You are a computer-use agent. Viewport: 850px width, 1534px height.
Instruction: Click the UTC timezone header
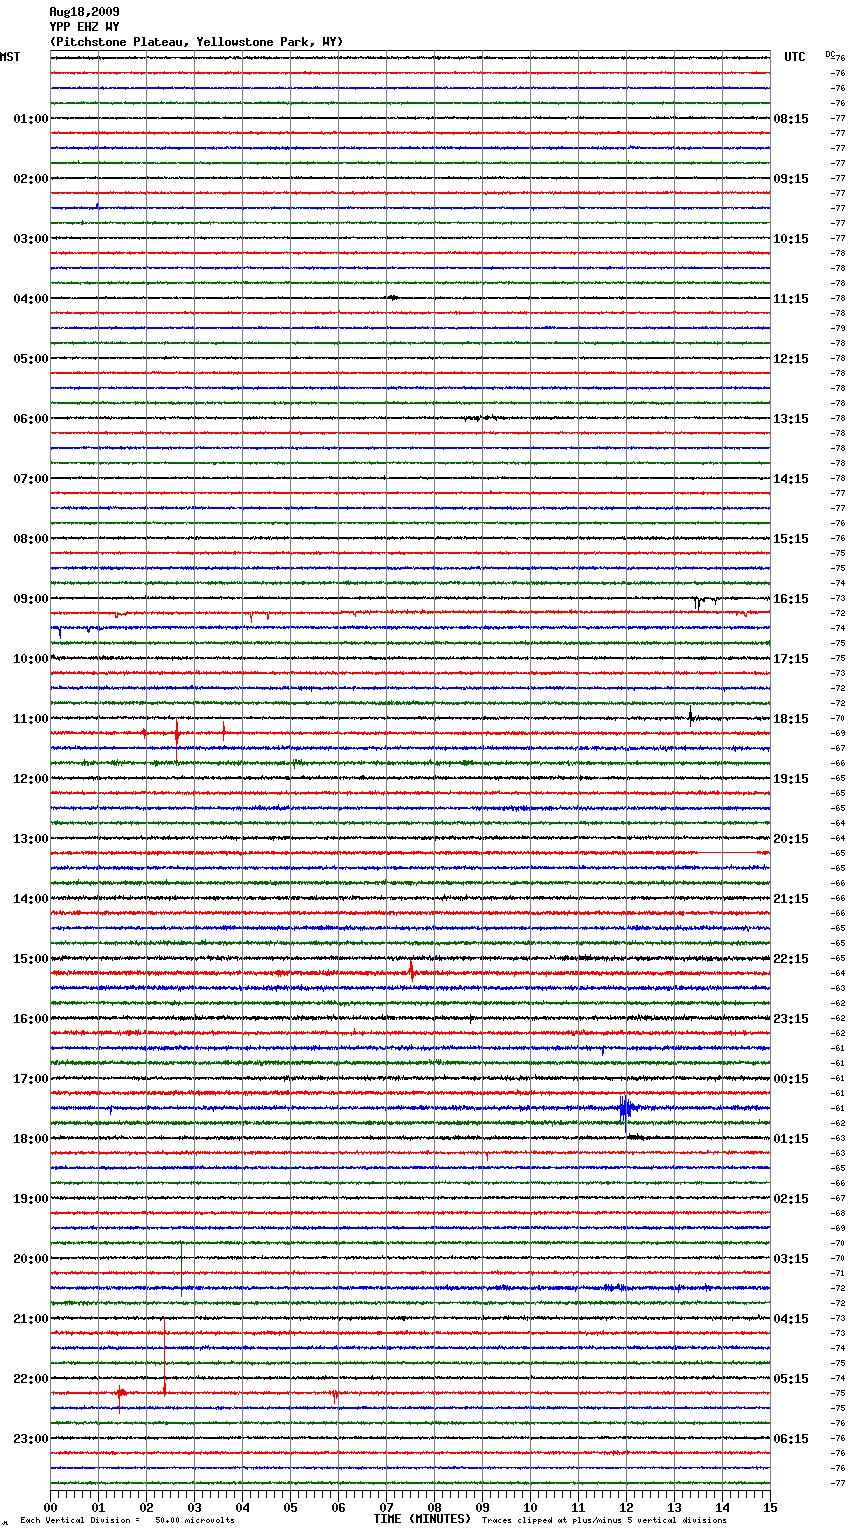(x=795, y=57)
